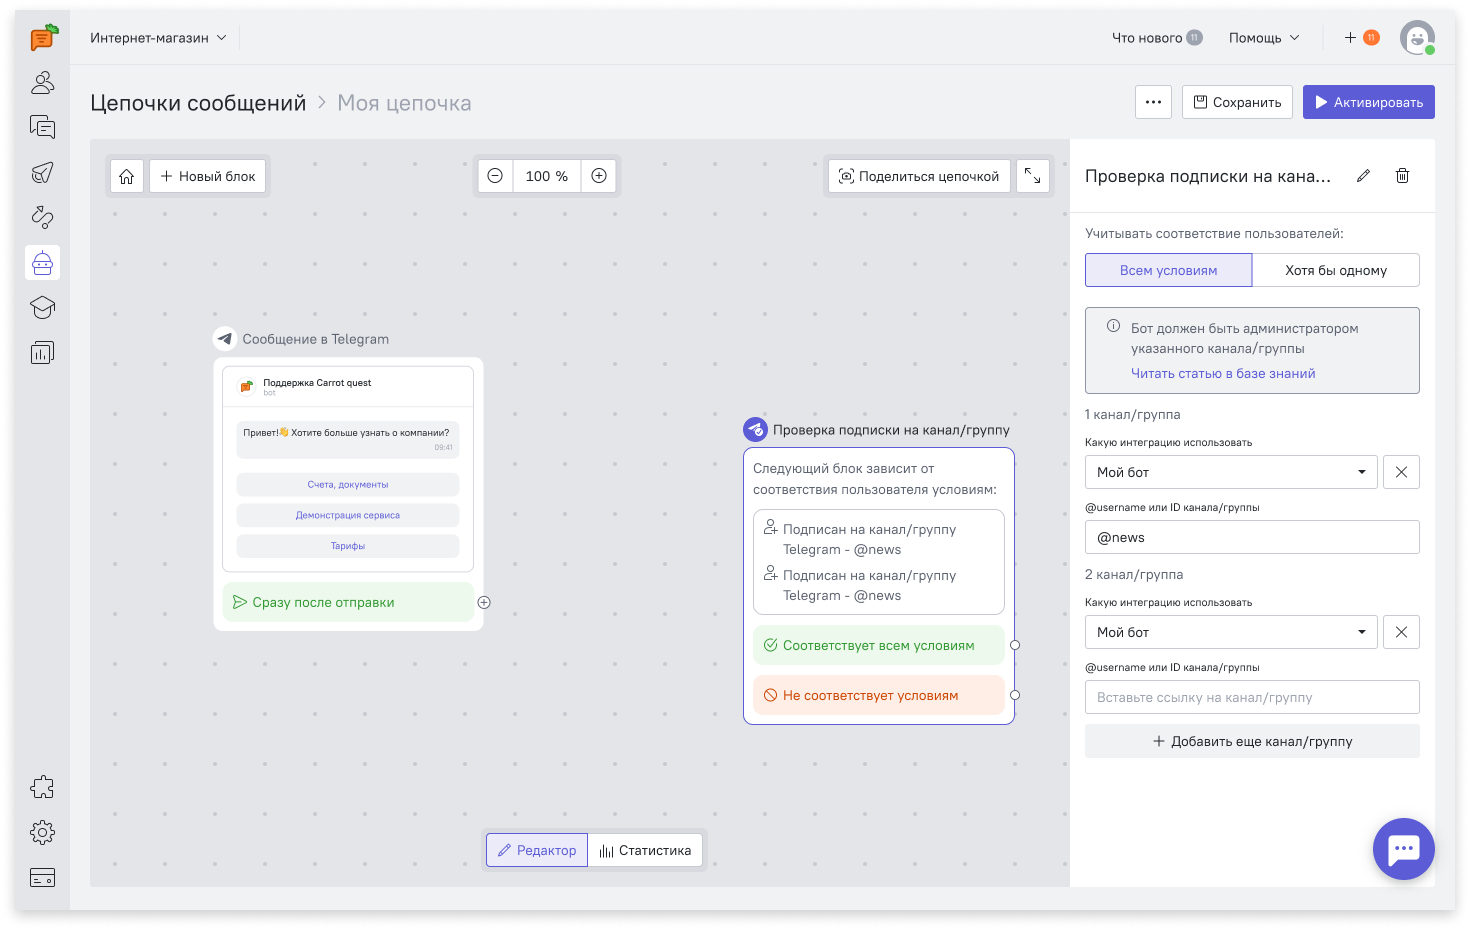Open the 'Помощь' menu
1470x930 pixels.
click(x=1264, y=38)
